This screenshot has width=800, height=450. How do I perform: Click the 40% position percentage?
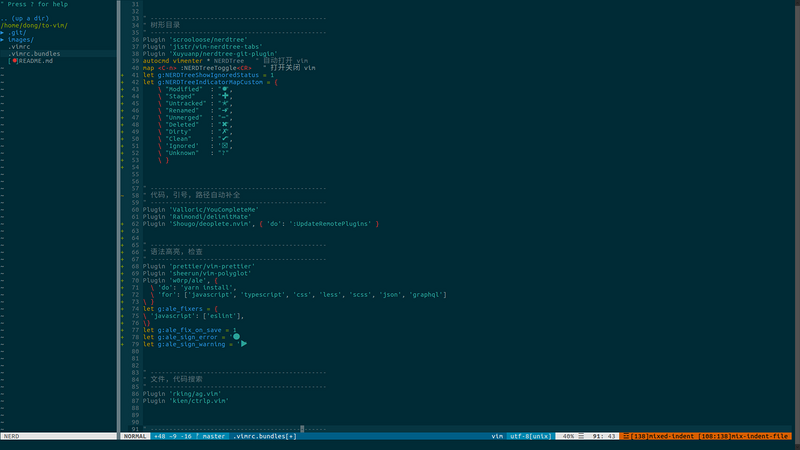click(568, 436)
